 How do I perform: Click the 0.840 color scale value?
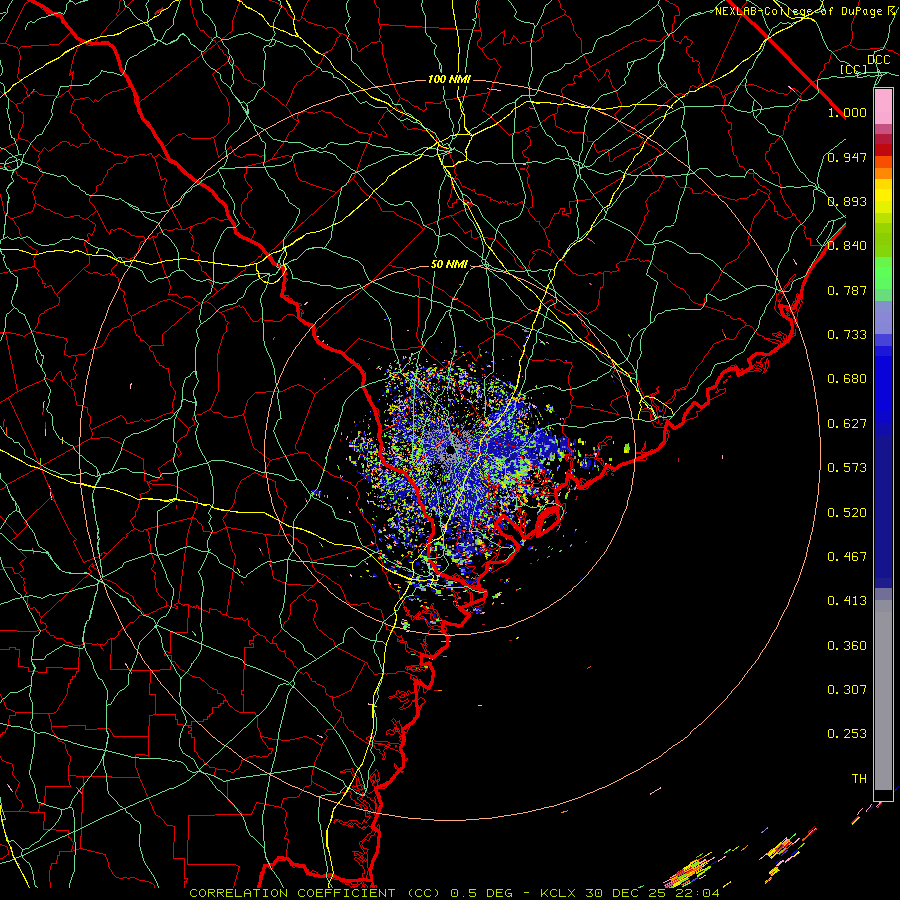847,246
